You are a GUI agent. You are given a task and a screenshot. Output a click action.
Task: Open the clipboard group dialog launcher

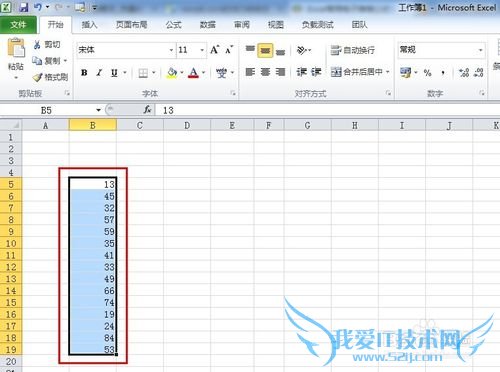pyautogui.click(x=67, y=93)
